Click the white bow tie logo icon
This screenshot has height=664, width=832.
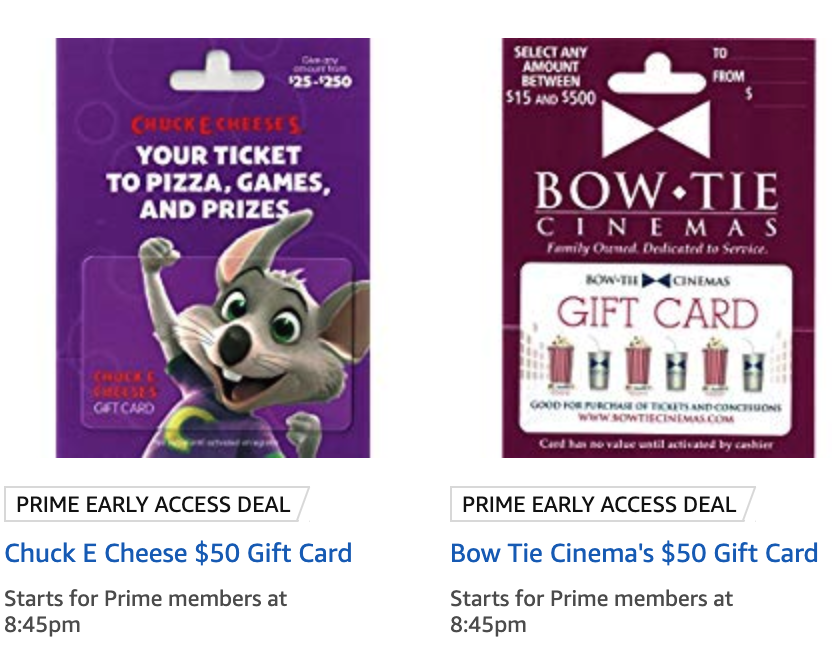pos(656,130)
